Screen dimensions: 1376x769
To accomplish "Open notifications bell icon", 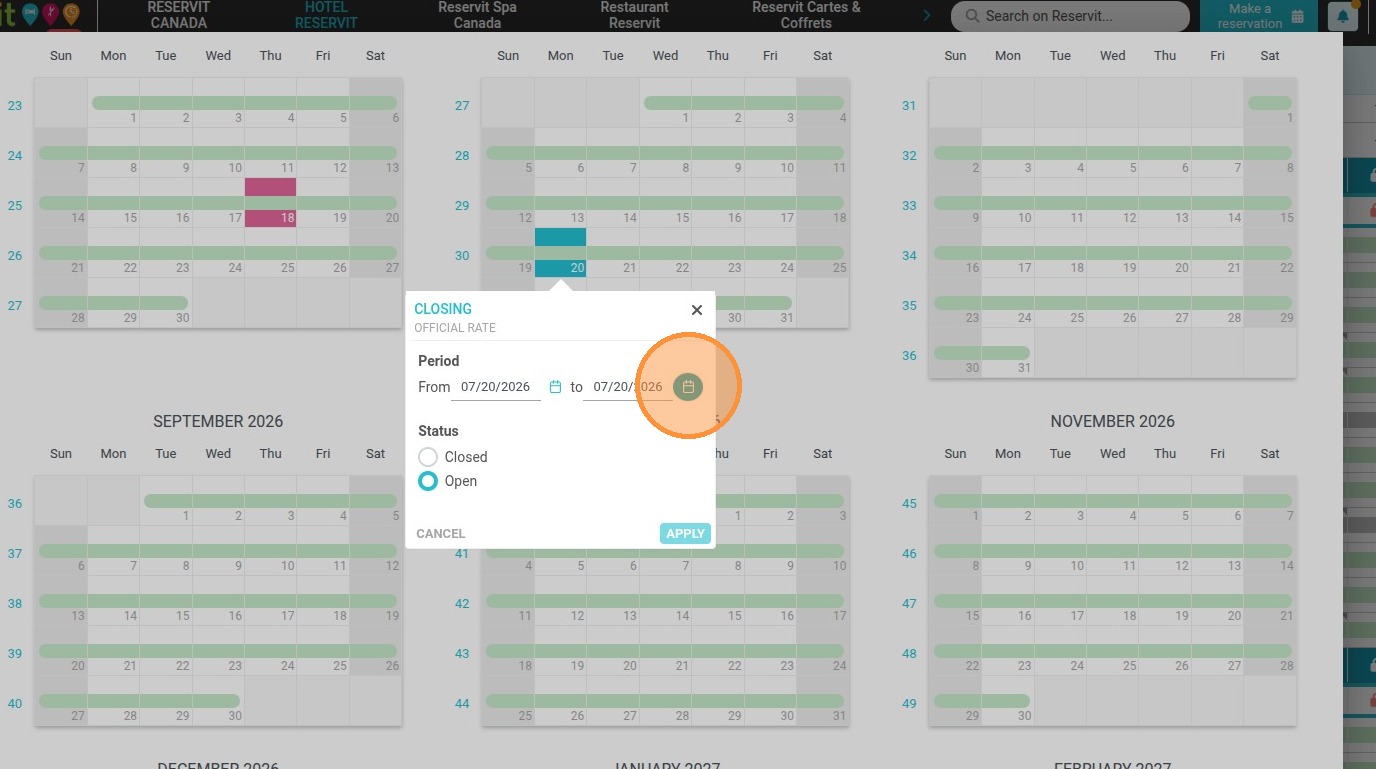I will (x=1342, y=16).
